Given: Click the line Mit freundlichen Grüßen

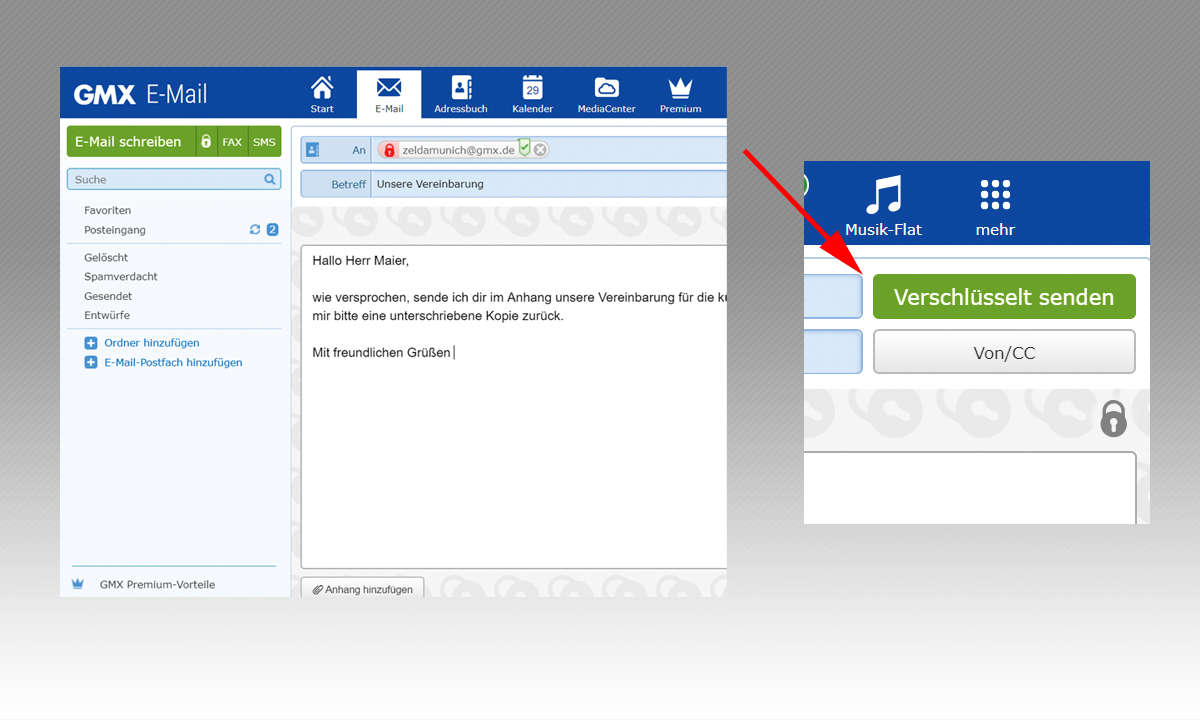Looking at the screenshot, I should coord(381,352).
